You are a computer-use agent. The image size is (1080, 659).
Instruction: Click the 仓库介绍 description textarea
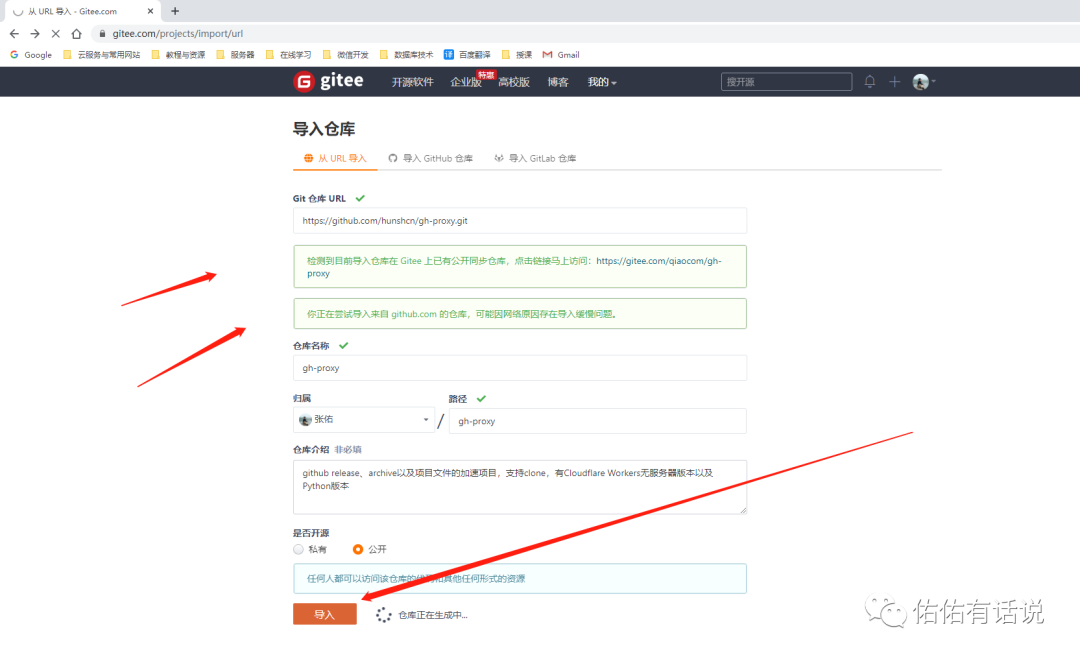pyautogui.click(x=519, y=487)
